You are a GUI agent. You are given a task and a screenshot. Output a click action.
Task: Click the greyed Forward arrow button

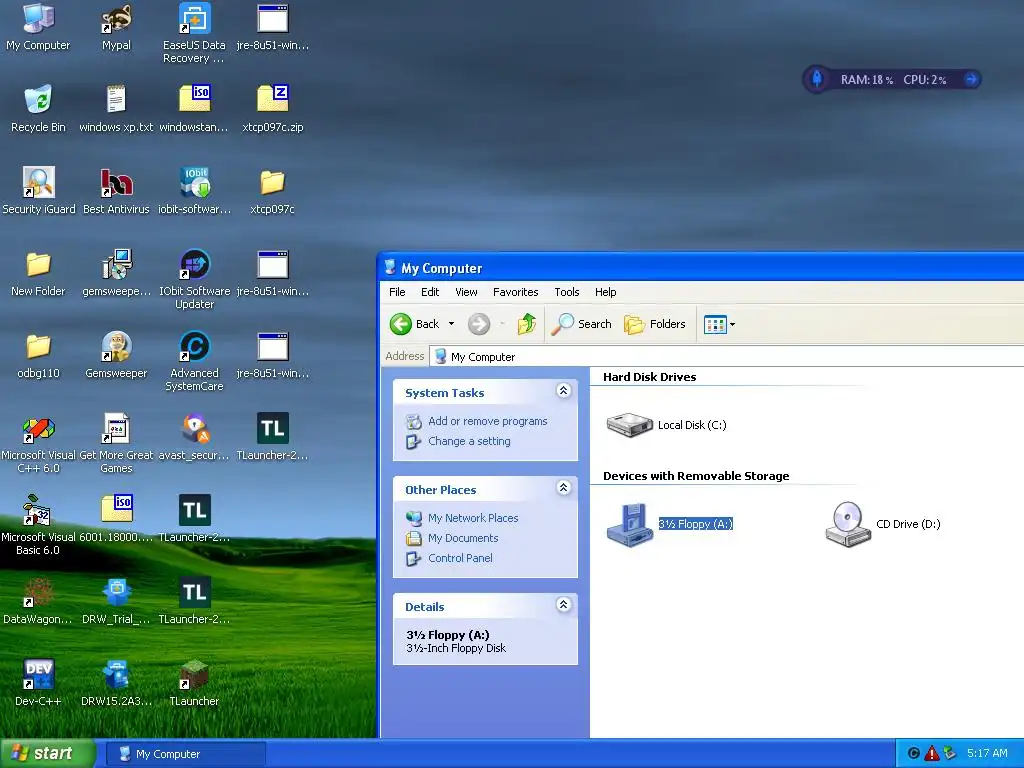pyautogui.click(x=479, y=324)
